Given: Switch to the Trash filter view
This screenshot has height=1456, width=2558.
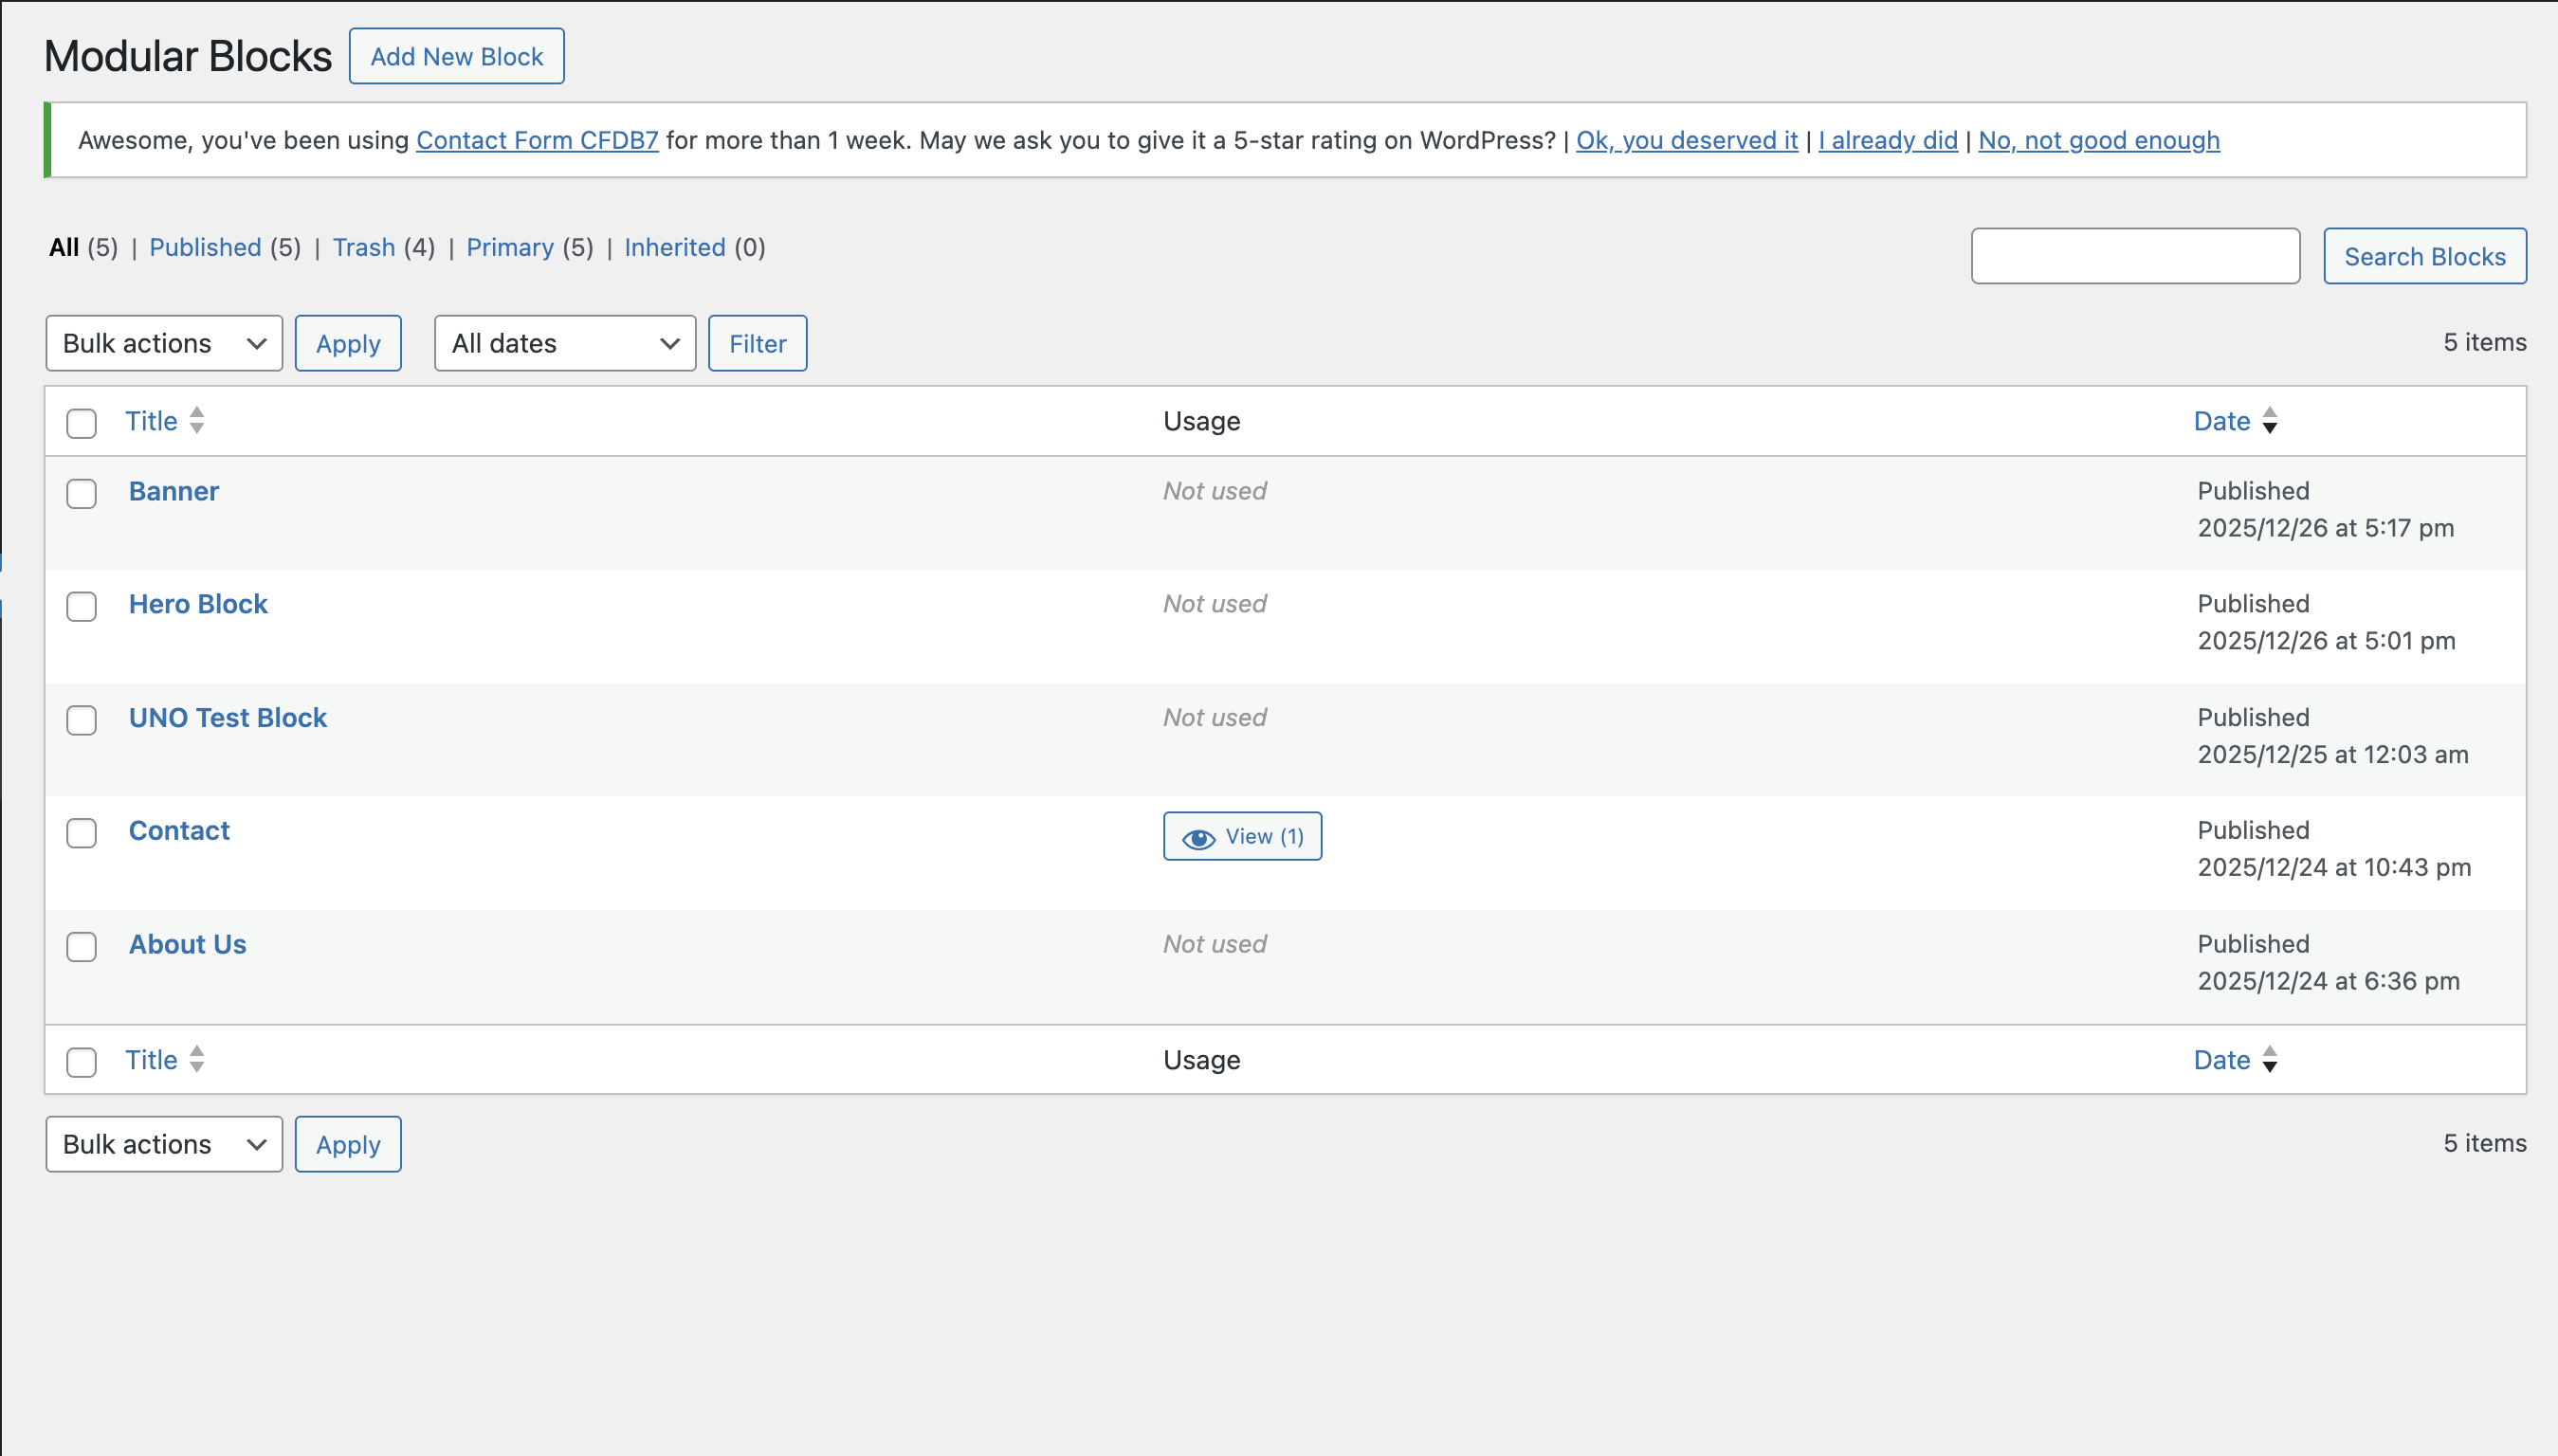Looking at the screenshot, I should (364, 248).
